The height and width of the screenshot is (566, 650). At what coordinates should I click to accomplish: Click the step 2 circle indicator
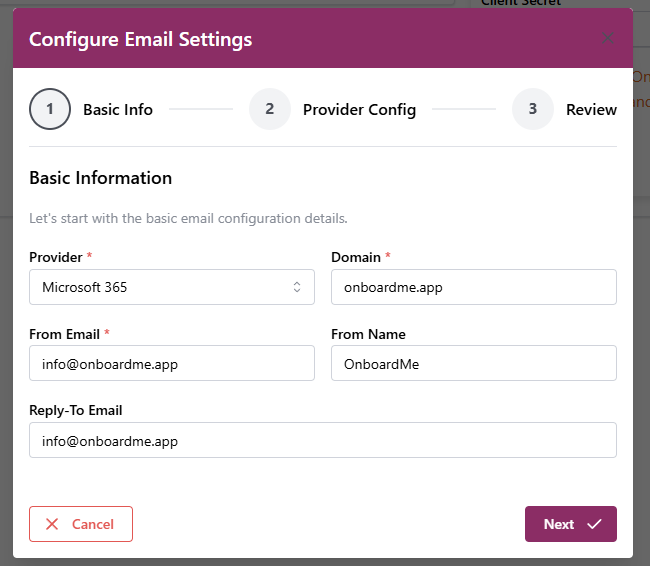[x=270, y=110]
